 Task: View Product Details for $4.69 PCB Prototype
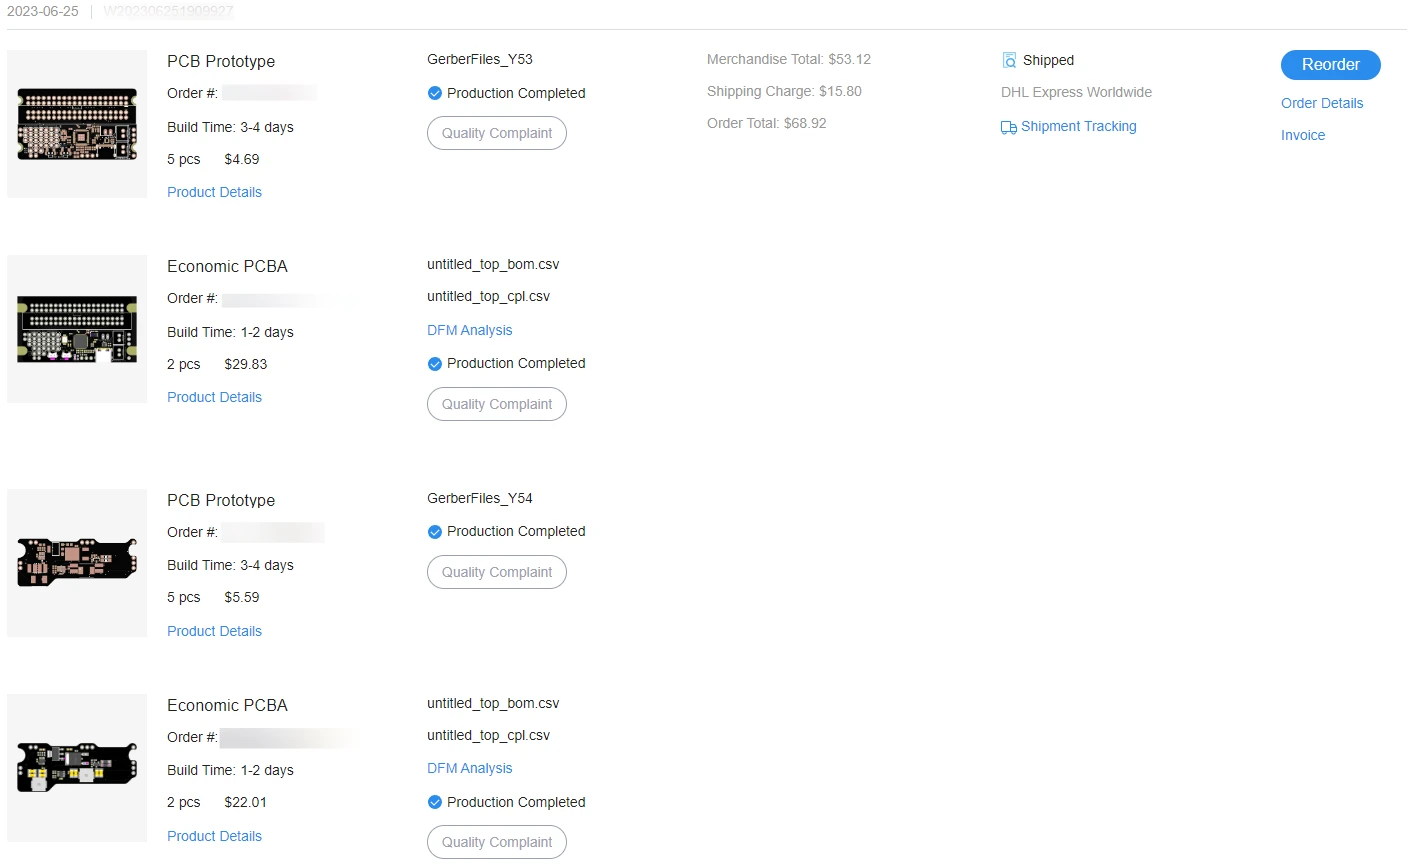coord(214,192)
